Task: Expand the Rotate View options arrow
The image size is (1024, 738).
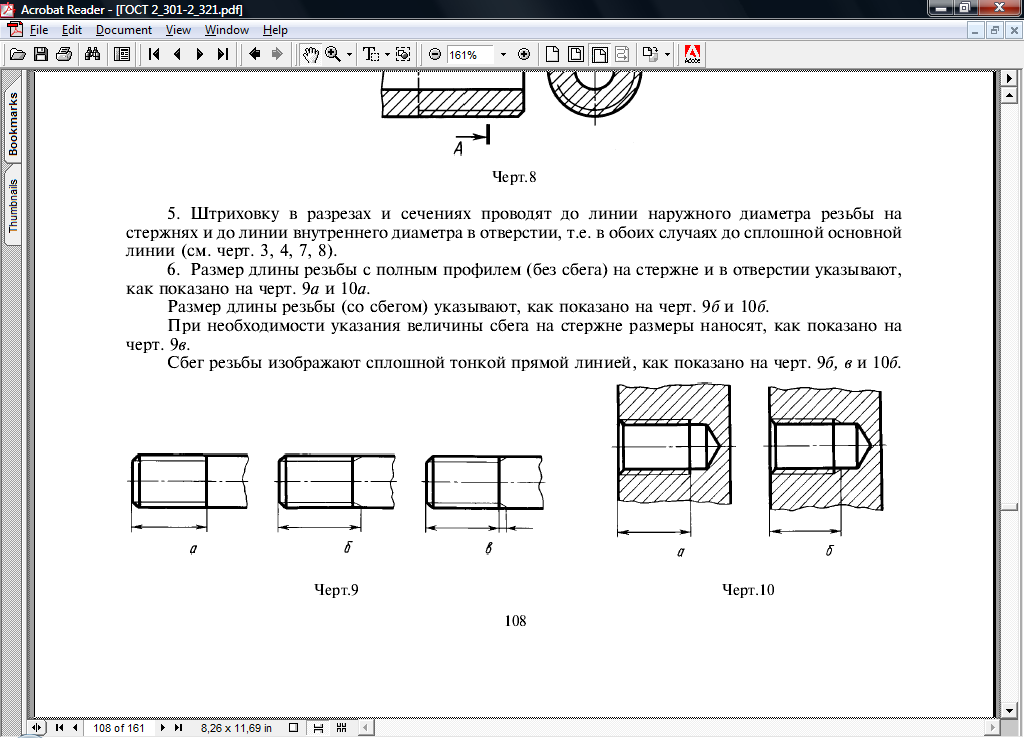Action: point(667,54)
